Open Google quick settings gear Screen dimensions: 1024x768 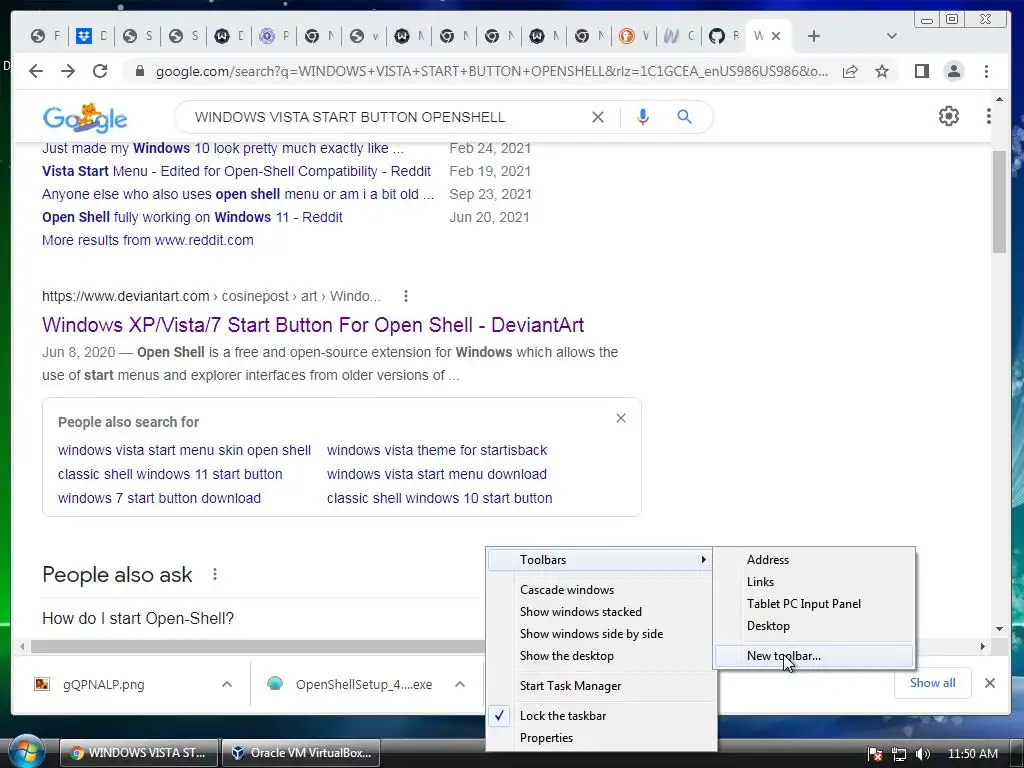[x=948, y=116]
